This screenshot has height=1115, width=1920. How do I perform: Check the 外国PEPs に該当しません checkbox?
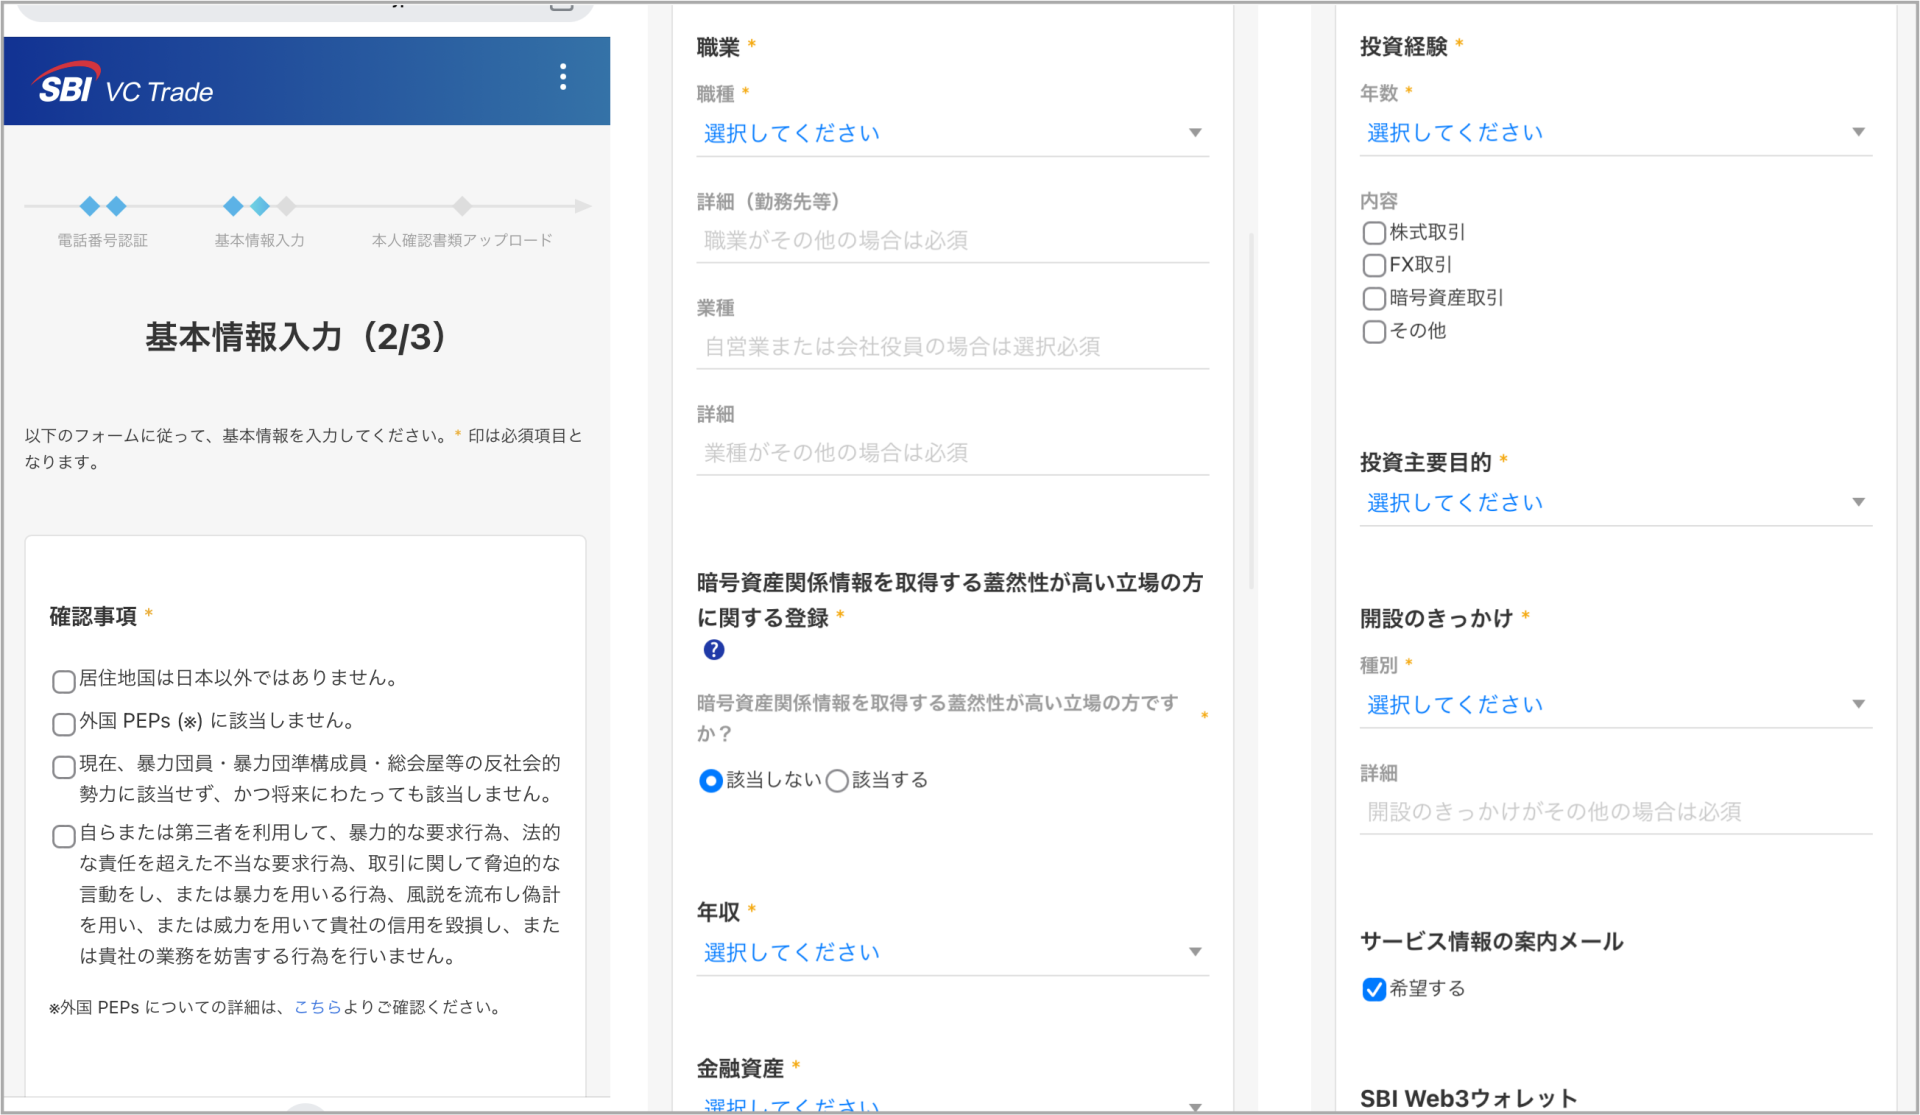pyautogui.click(x=62, y=724)
